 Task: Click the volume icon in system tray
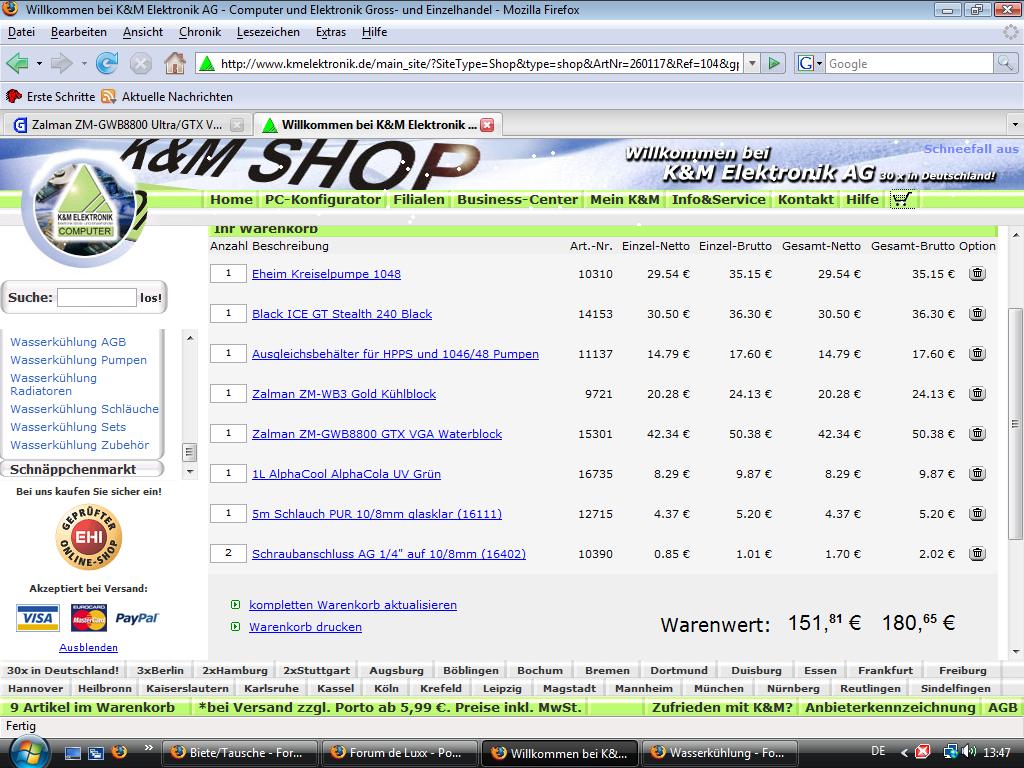click(x=970, y=752)
